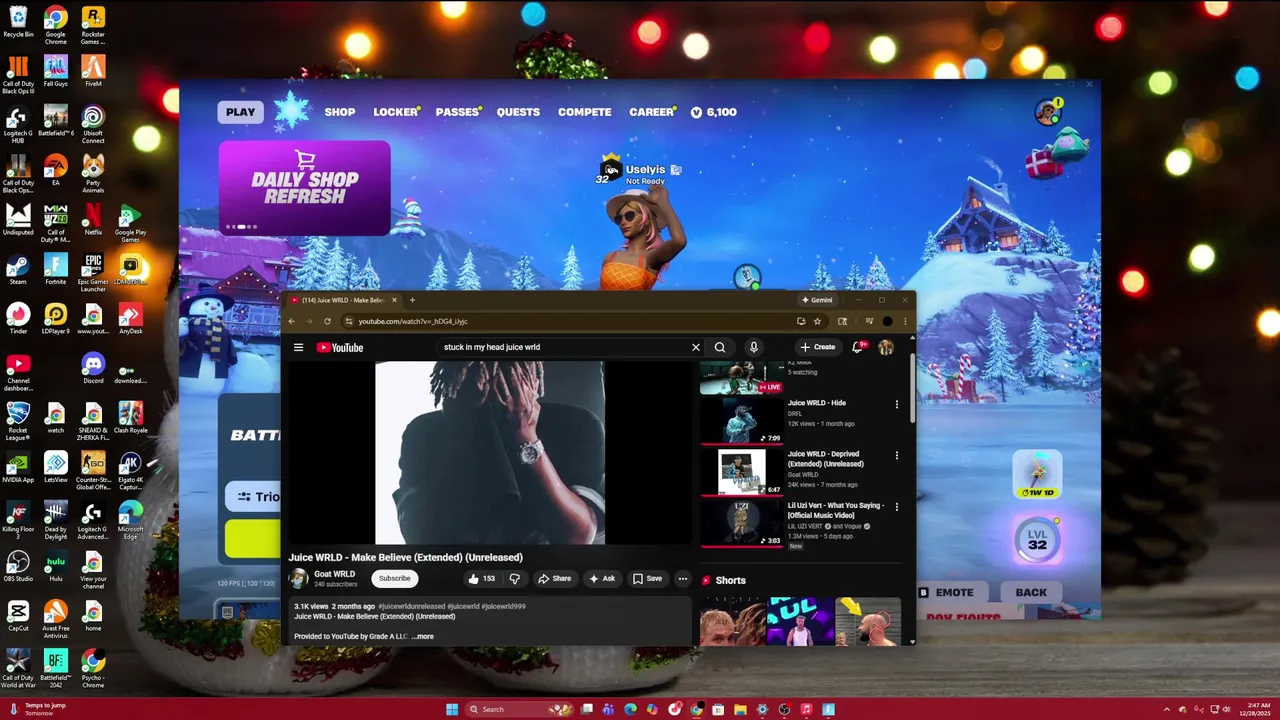Open the LOCKER tab in Fortnite
This screenshot has height=720, width=1280.
[396, 112]
